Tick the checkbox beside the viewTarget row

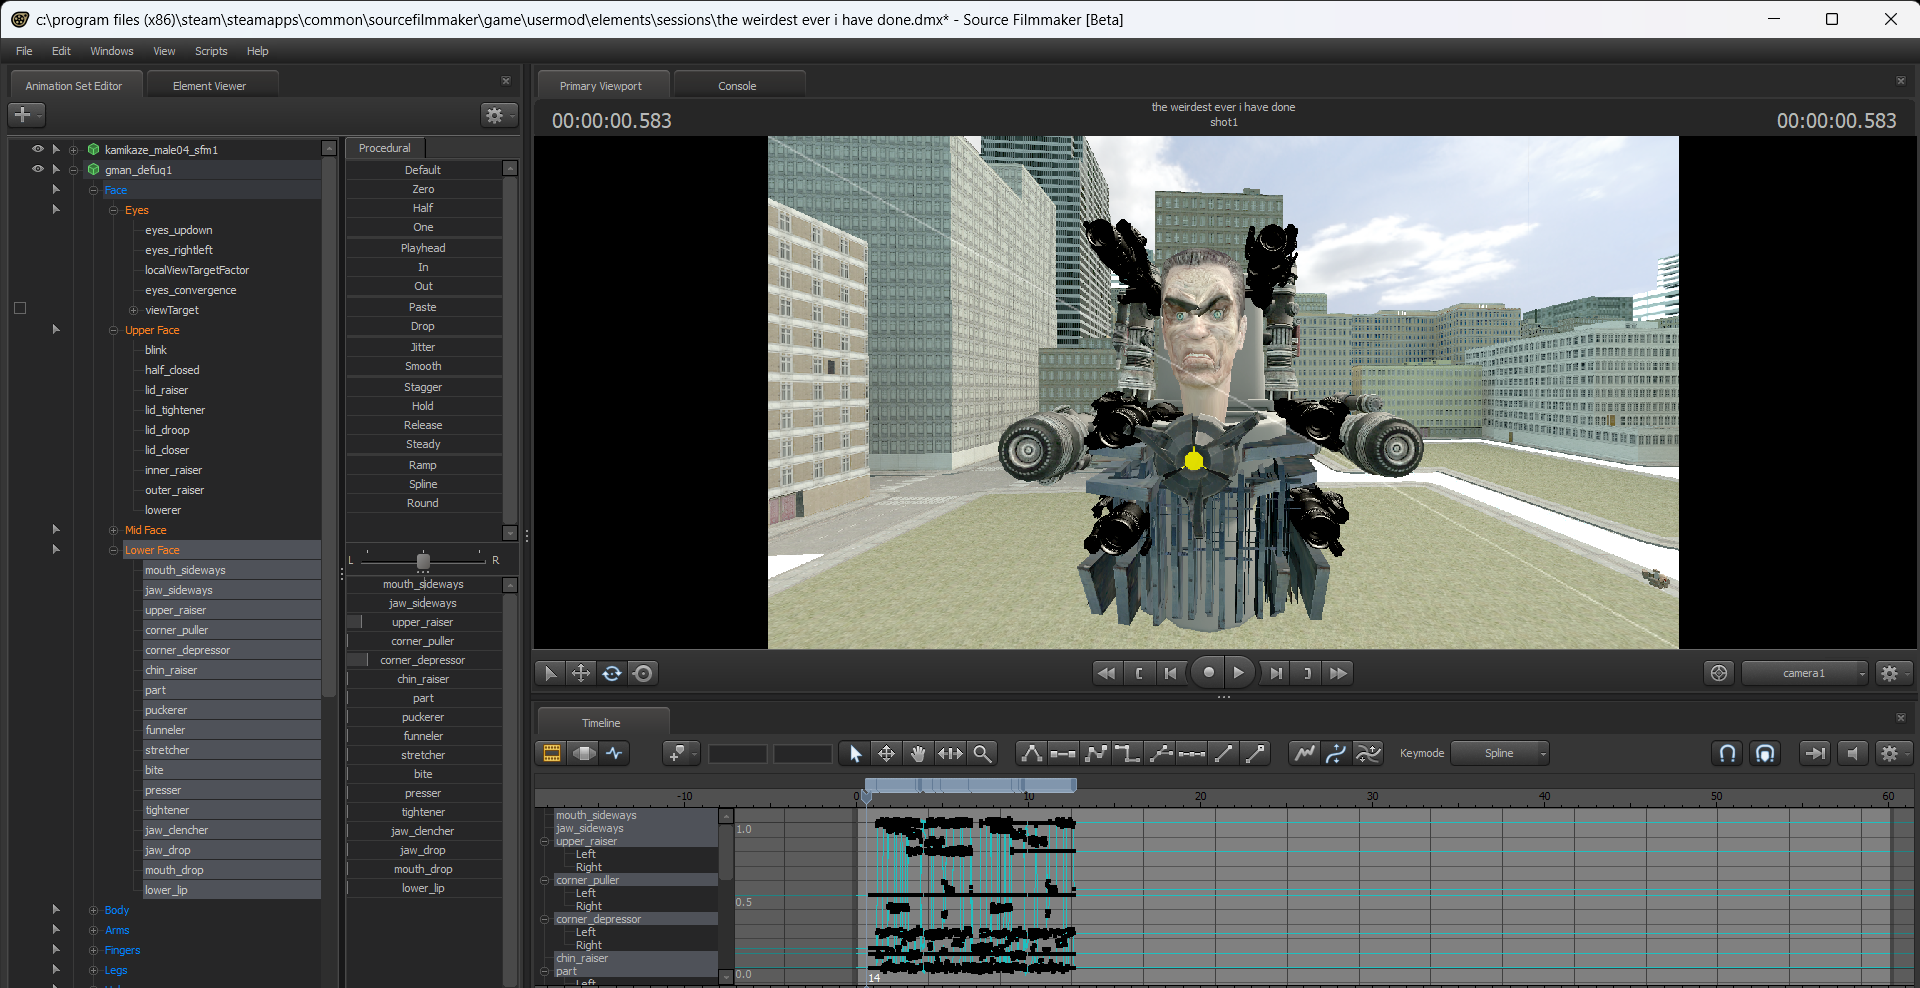click(x=20, y=308)
